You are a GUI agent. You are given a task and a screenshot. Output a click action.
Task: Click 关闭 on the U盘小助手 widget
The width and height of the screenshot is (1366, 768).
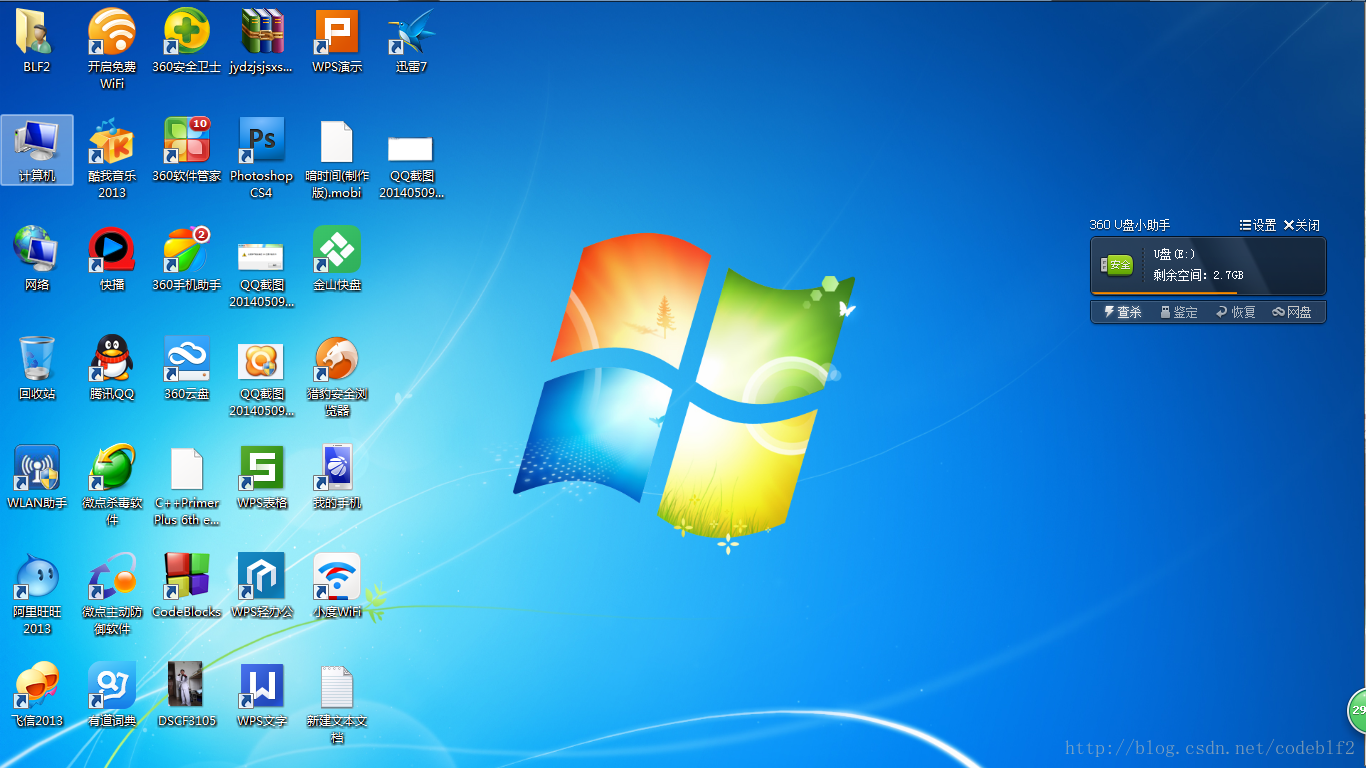click(1302, 225)
